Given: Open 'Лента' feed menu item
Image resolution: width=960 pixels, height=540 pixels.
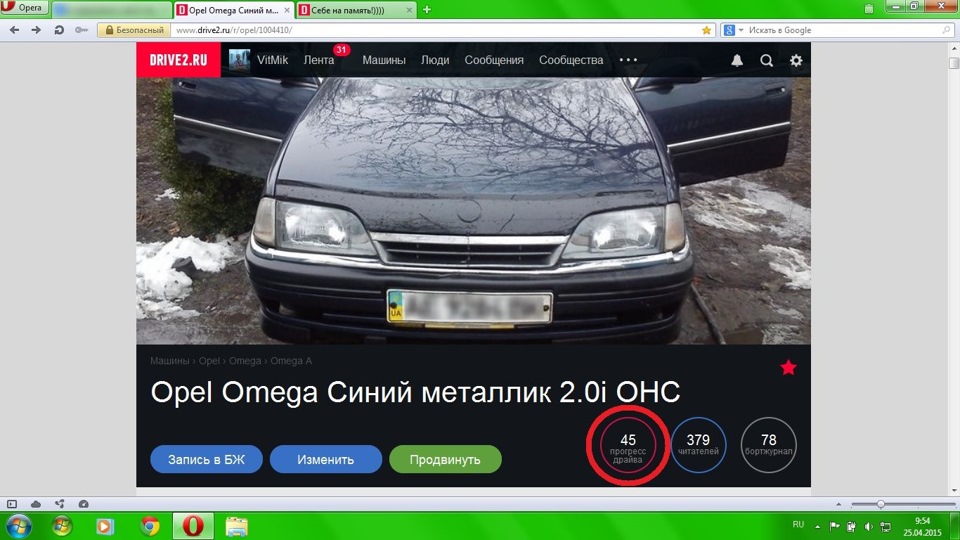Looking at the screenshot, I should click(x=319, y=60).
